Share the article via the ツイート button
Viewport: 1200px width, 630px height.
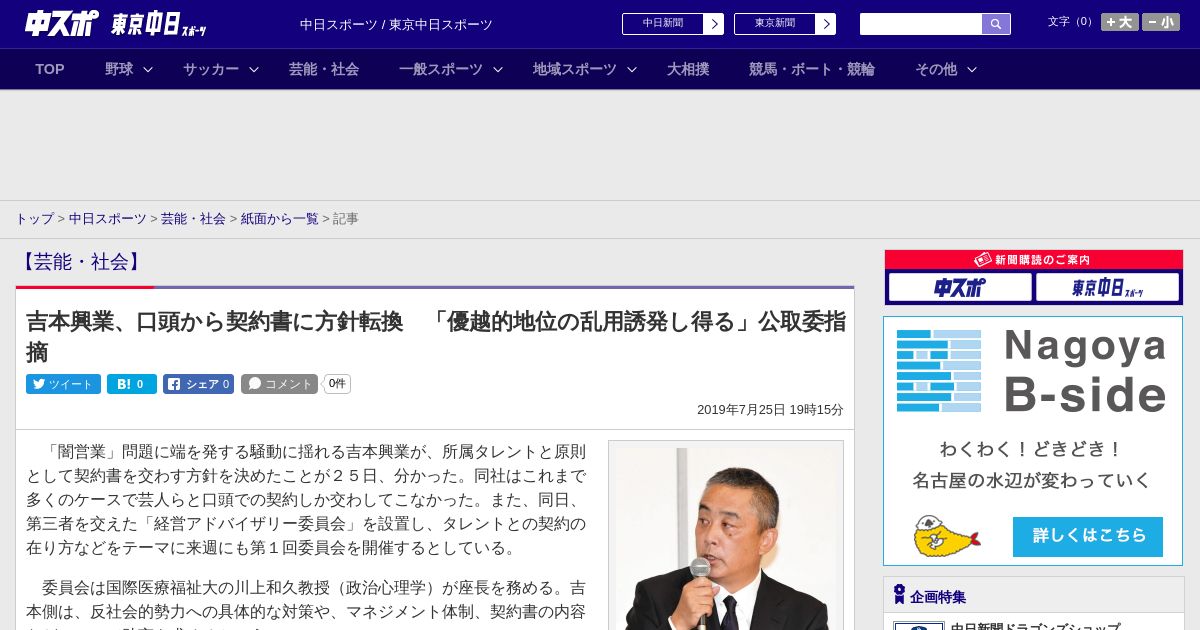[63, 384]
